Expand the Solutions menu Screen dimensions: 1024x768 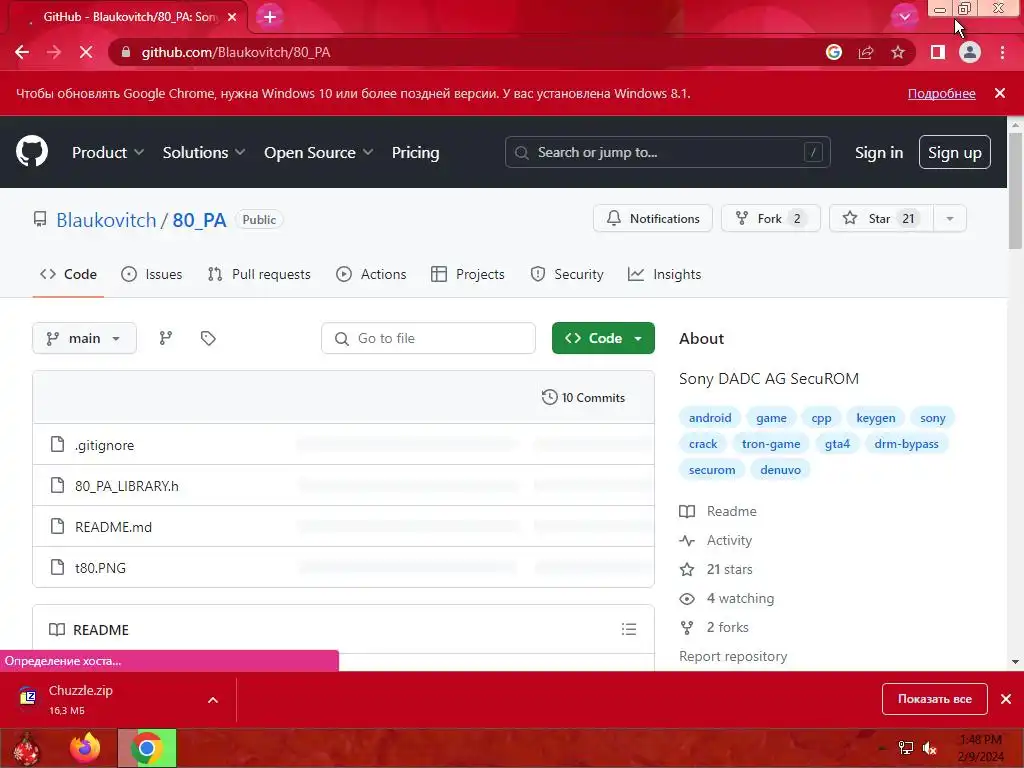click(204, 152)
